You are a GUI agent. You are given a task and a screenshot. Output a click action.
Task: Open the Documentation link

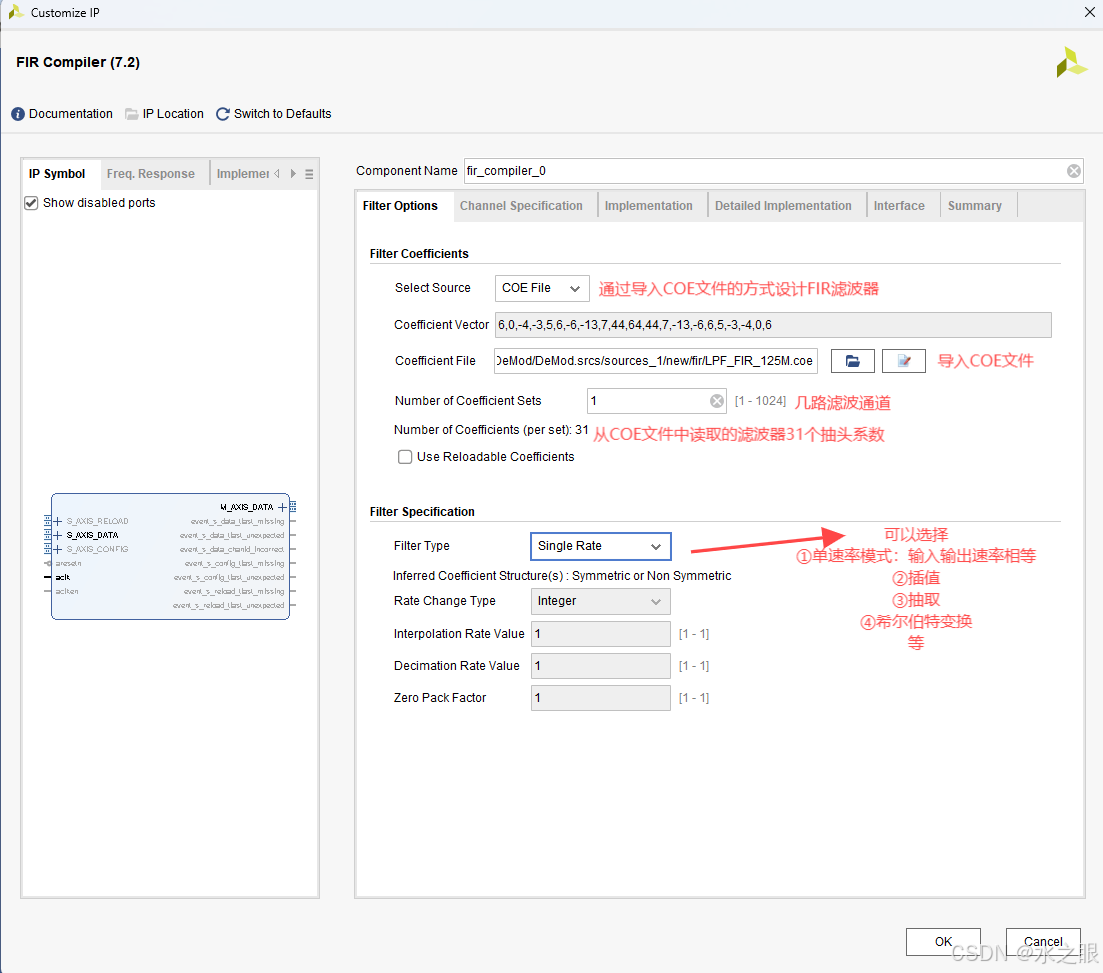(x=70, y=114)
